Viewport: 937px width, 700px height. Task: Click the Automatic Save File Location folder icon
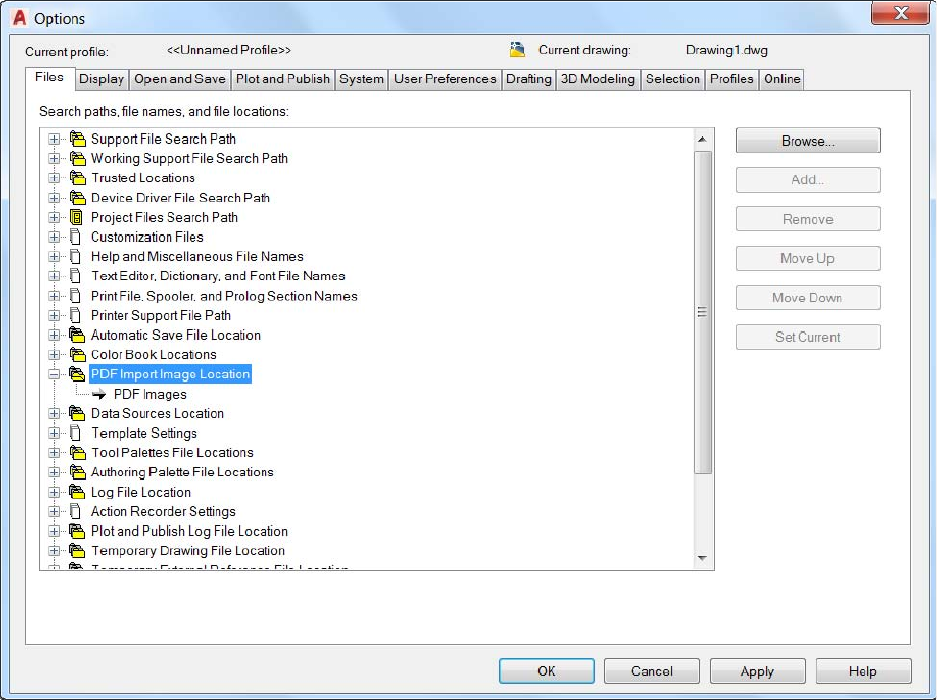tap(77, 335)
